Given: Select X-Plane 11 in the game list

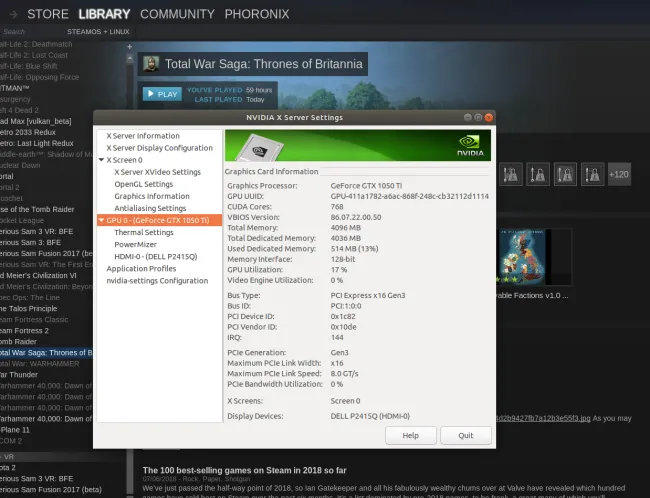Looking at the screenshot, I should [15, 430].
